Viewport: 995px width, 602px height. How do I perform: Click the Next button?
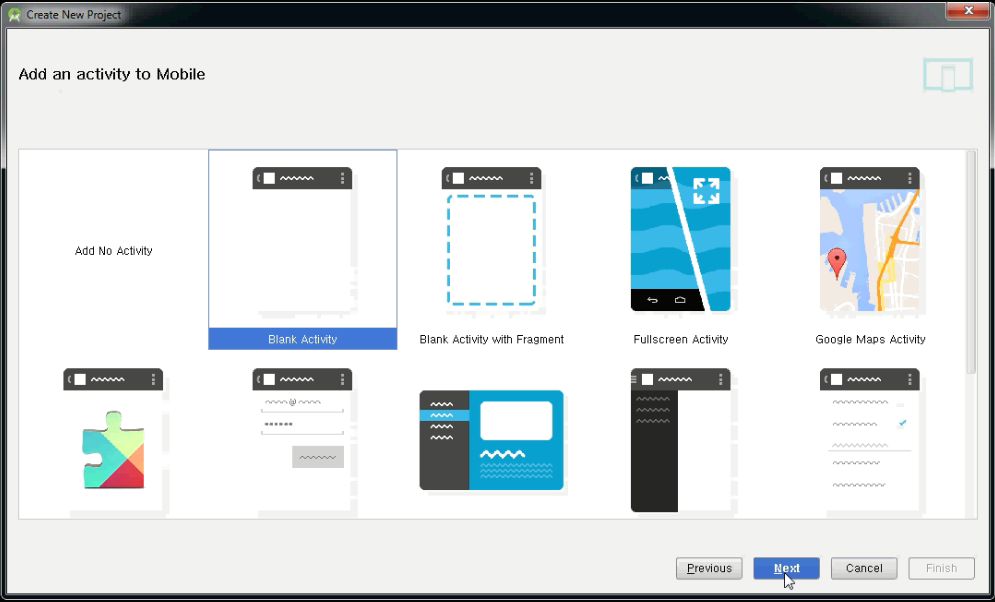click(x=786, y=568)
